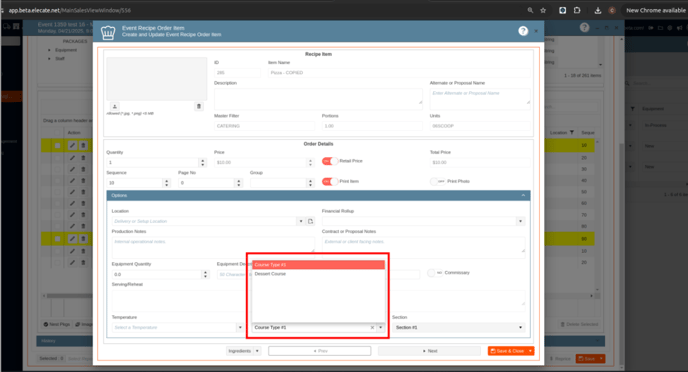Focus the Production Notes text area

tap(213, 247)
